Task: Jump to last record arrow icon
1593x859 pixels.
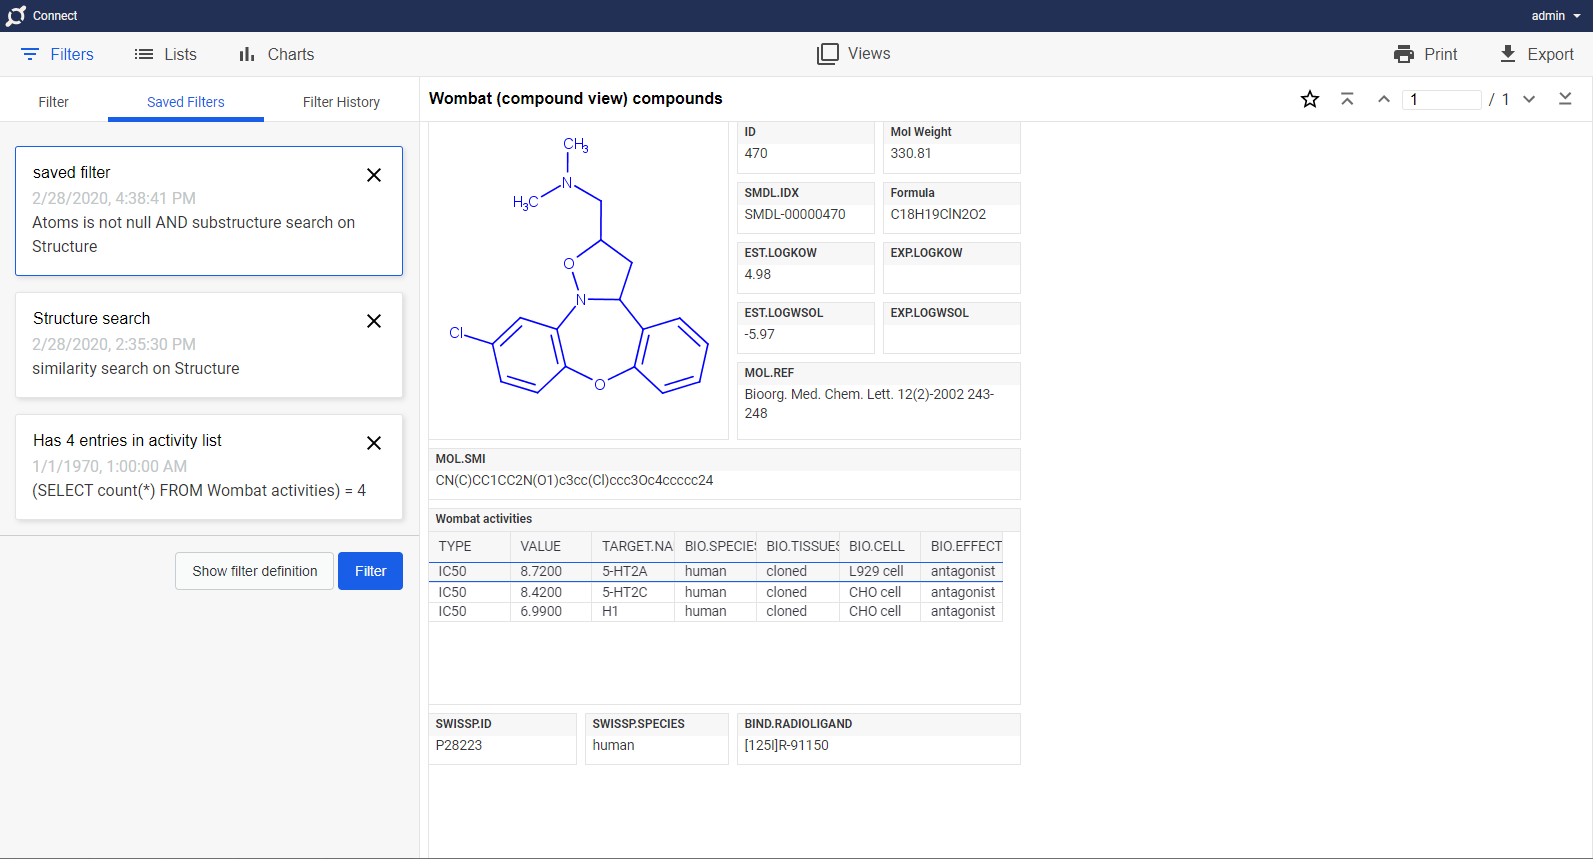Action: point(1565,99)
